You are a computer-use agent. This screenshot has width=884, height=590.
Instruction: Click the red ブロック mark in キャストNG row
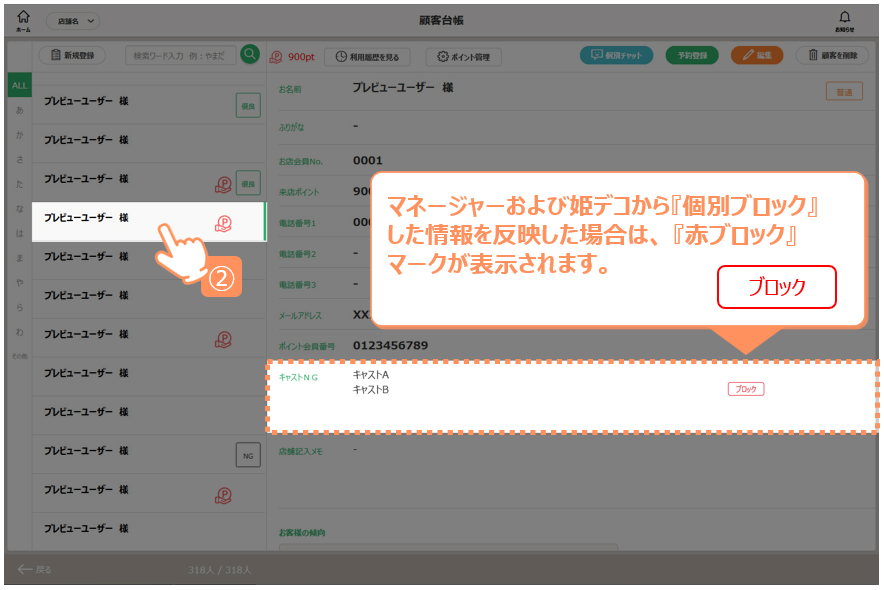[x=745, y=389]
